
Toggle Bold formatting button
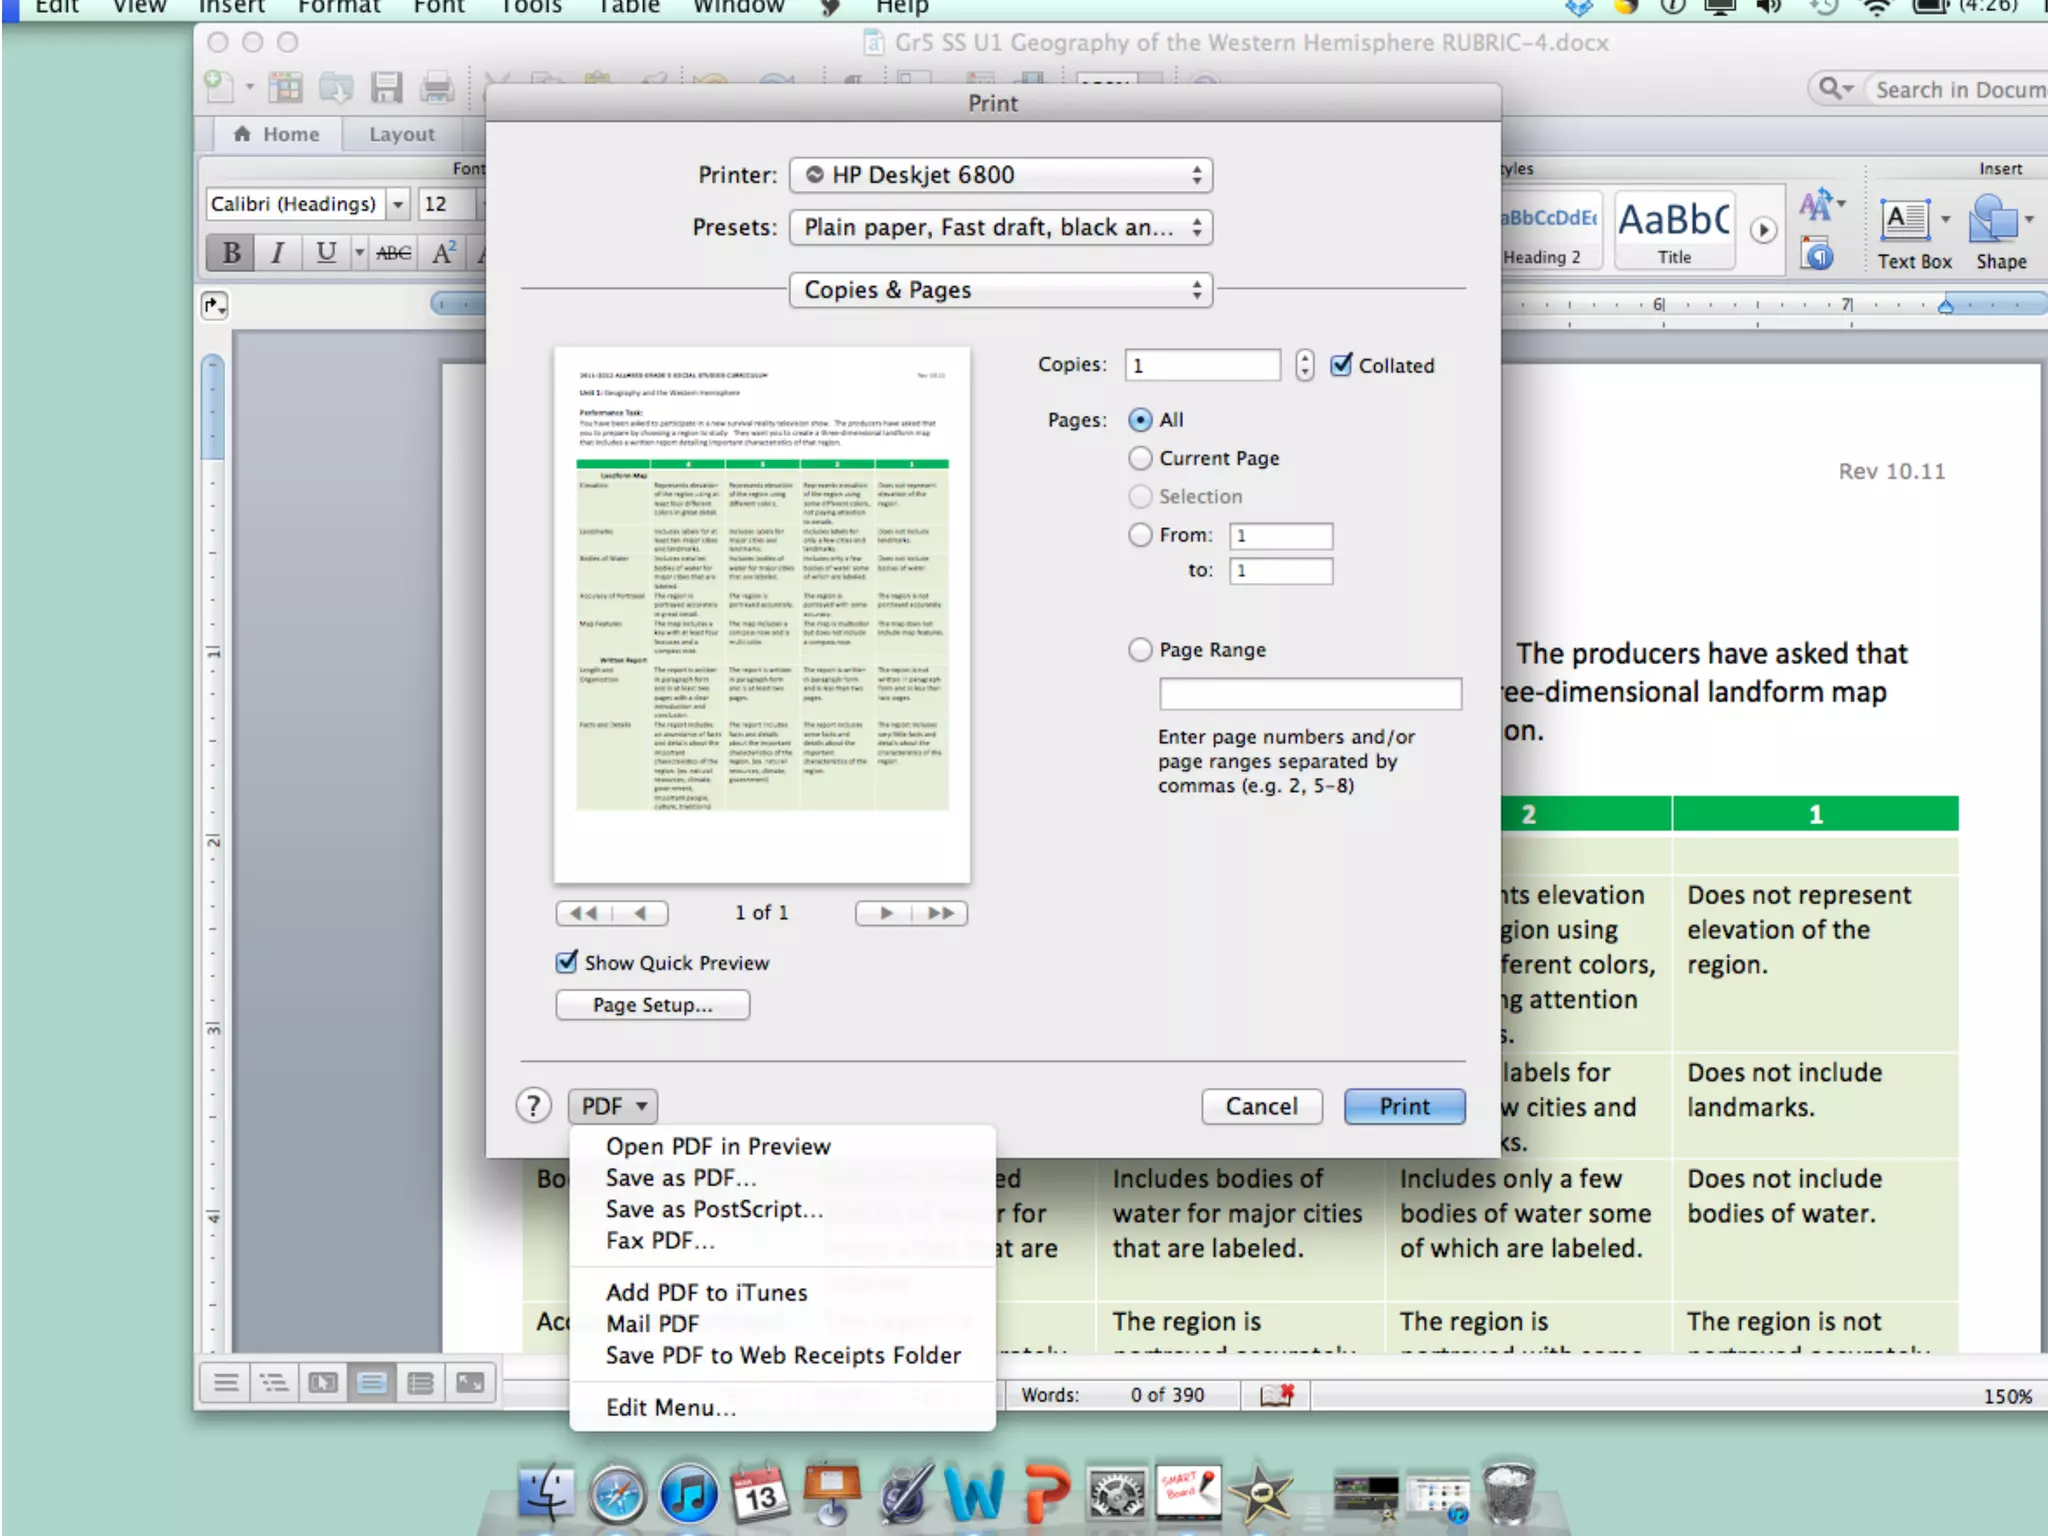pyautogui.click(x=231, y=252)
